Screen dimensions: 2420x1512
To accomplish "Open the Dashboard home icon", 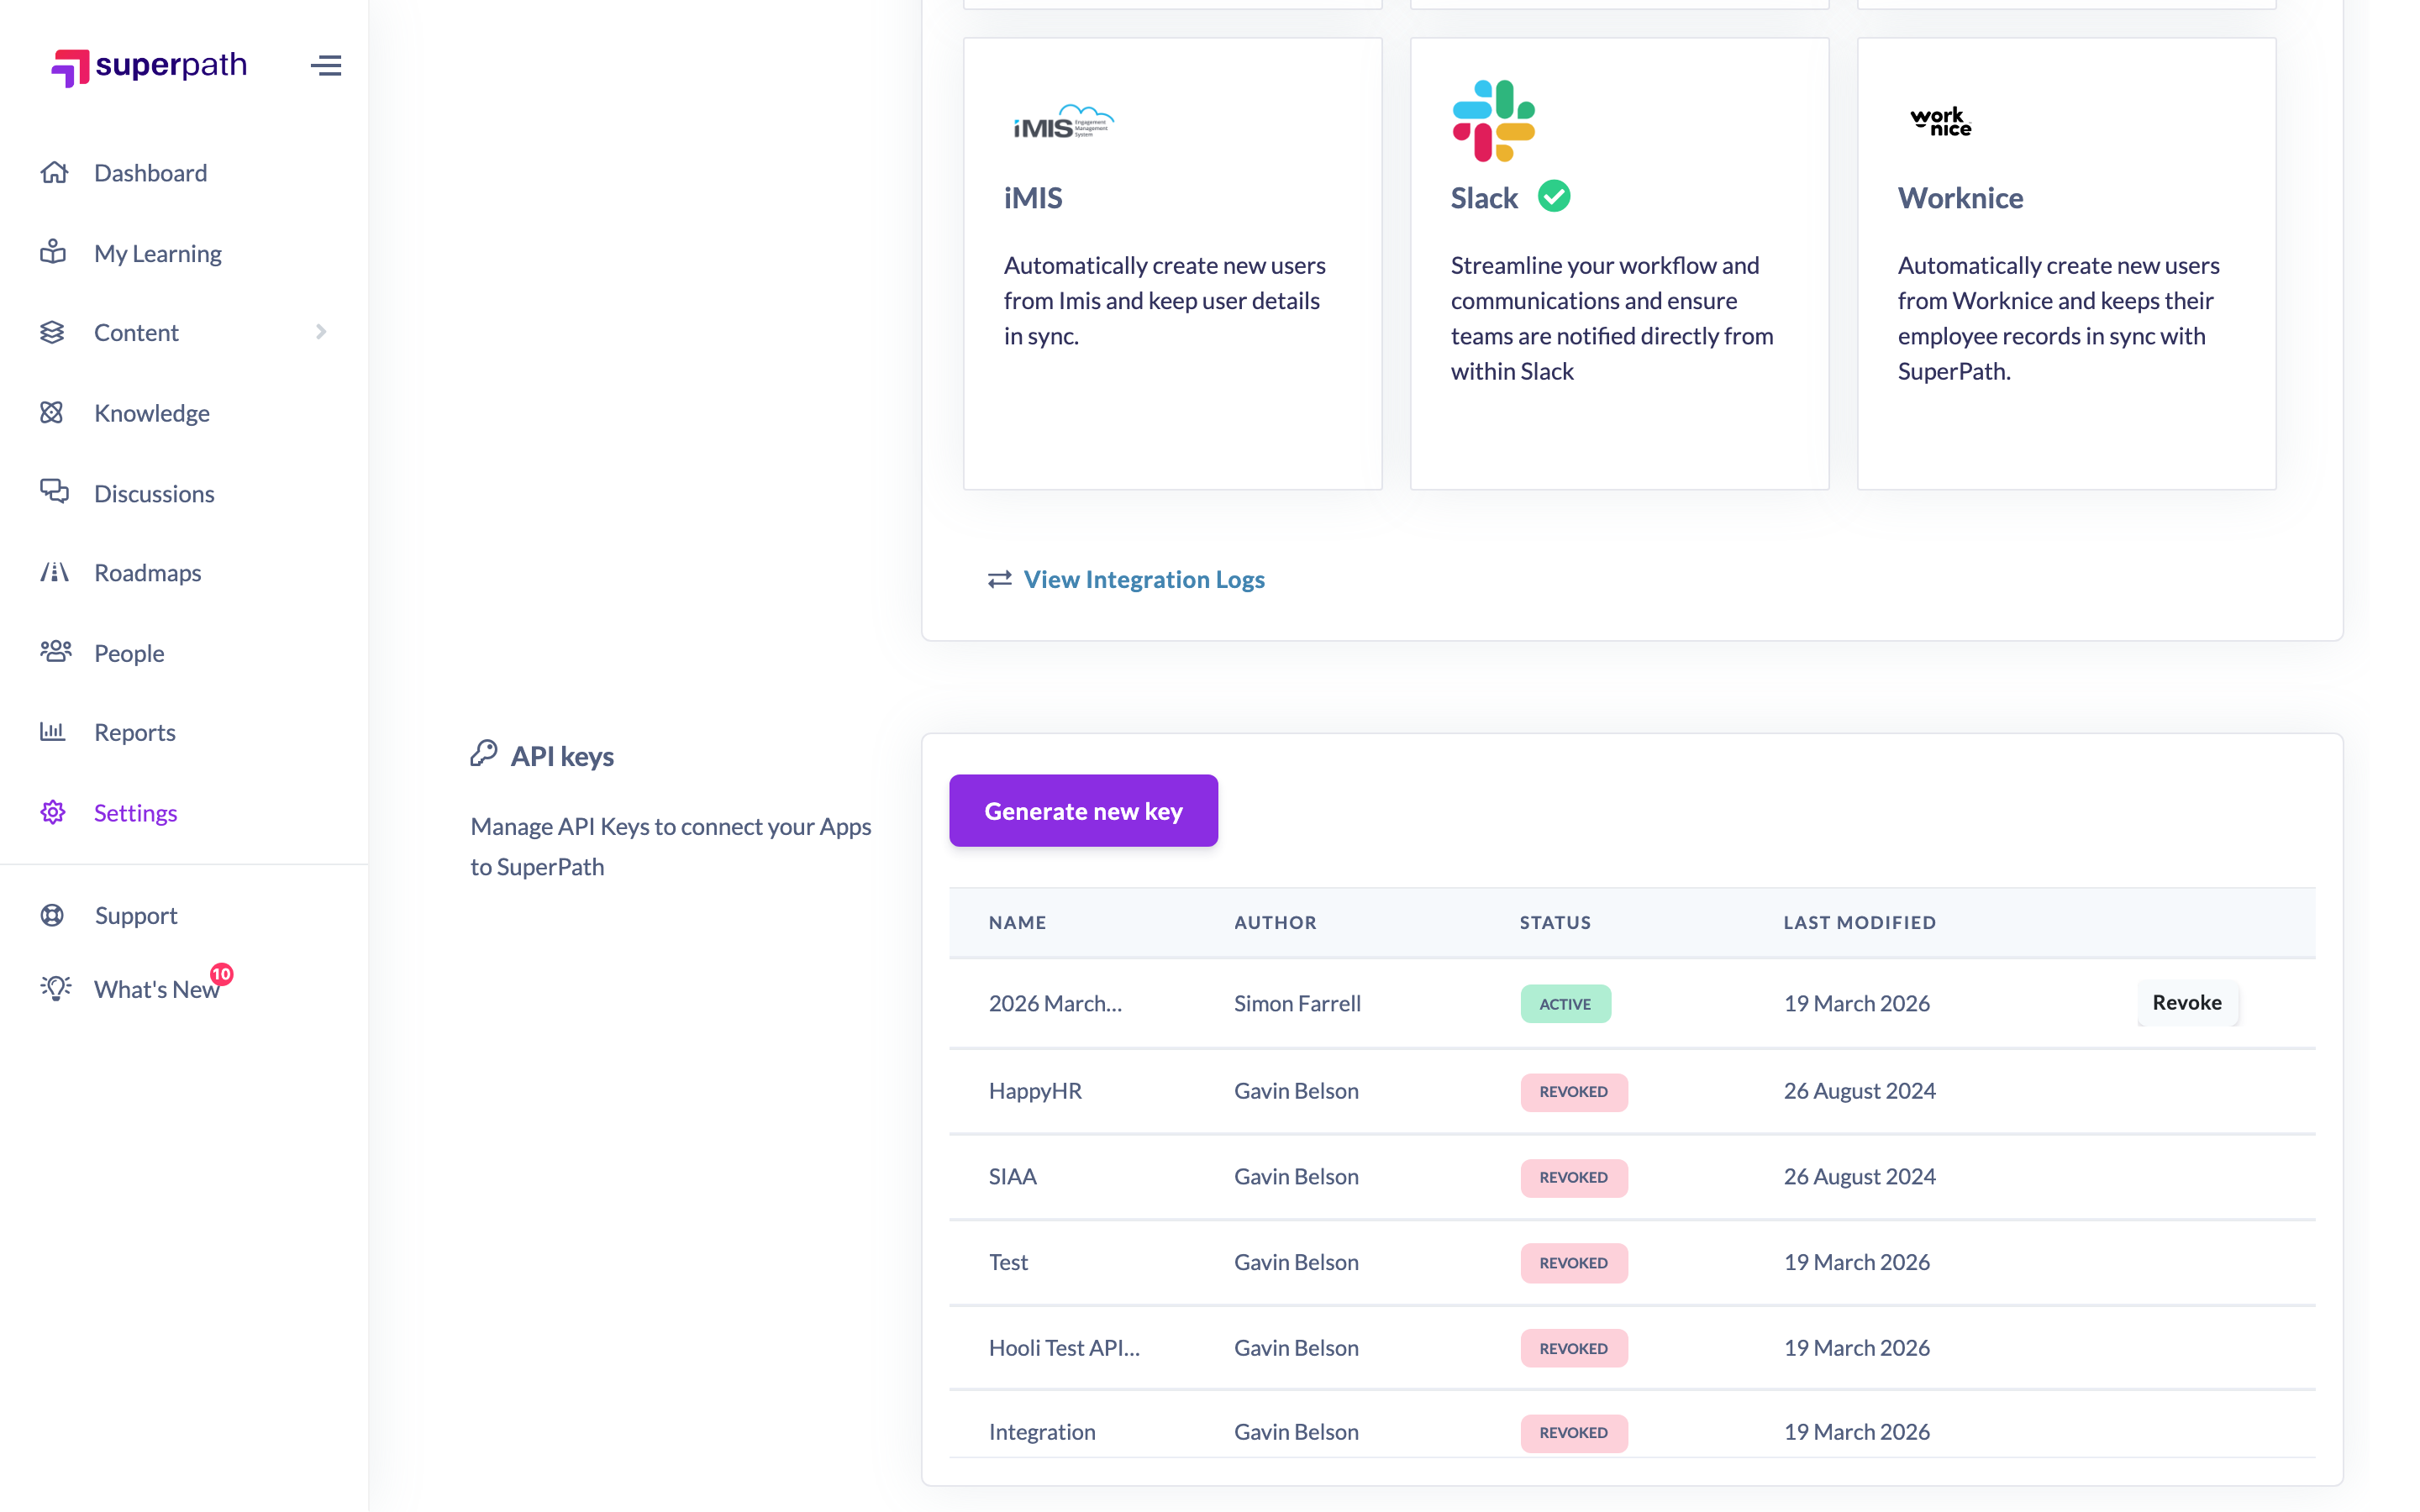I will 54,172.
